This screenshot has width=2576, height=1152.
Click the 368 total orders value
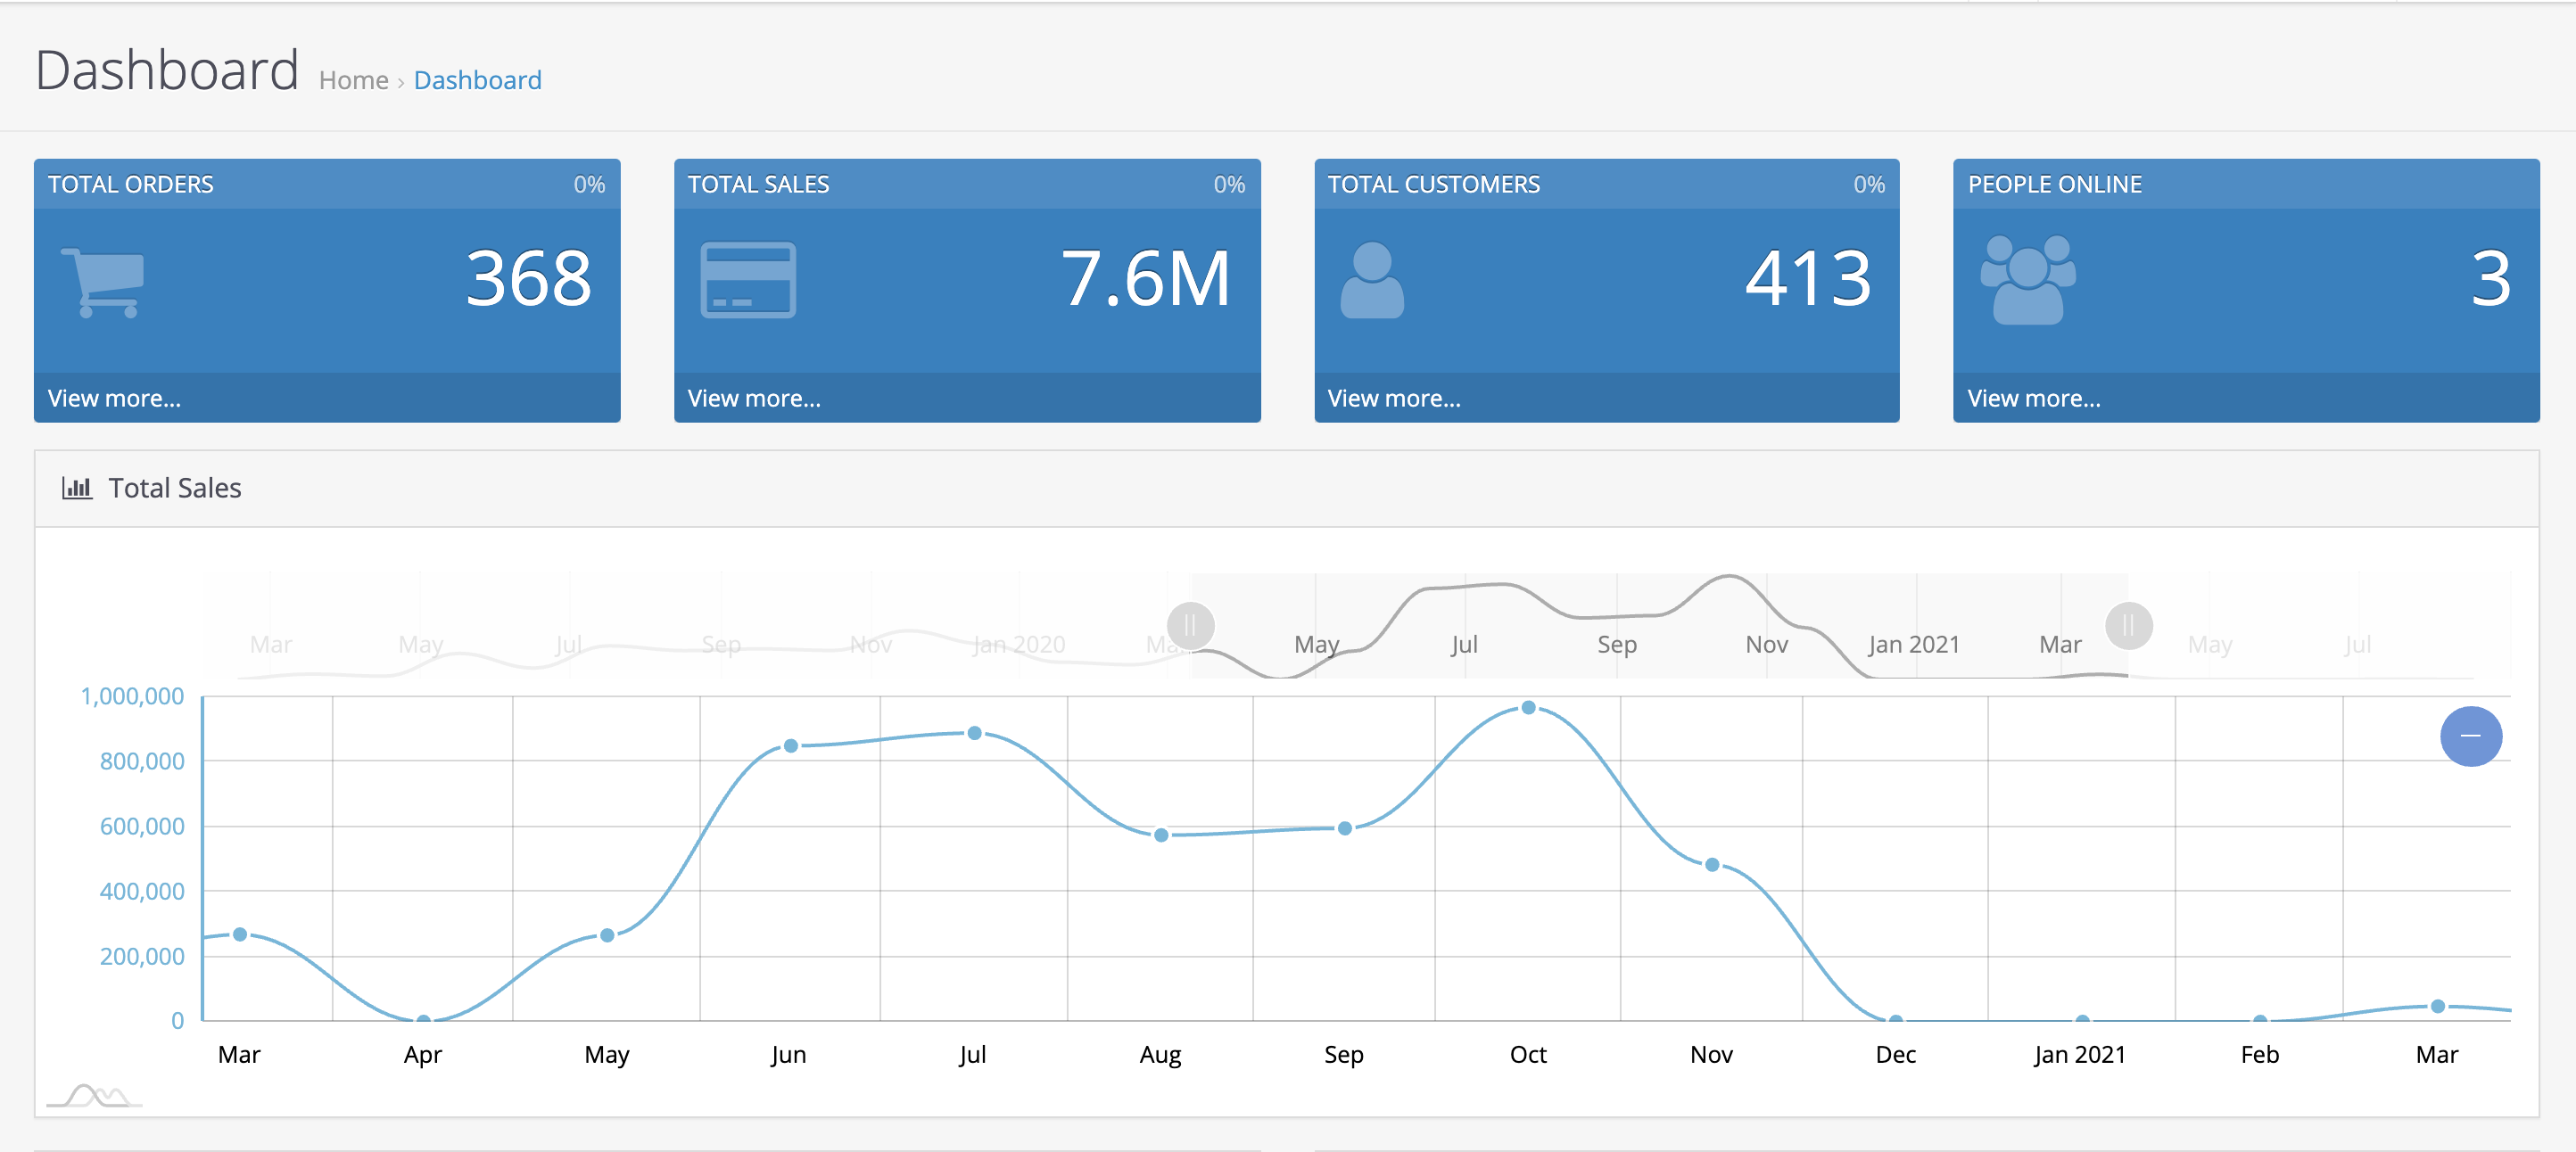tap(529, 278)
